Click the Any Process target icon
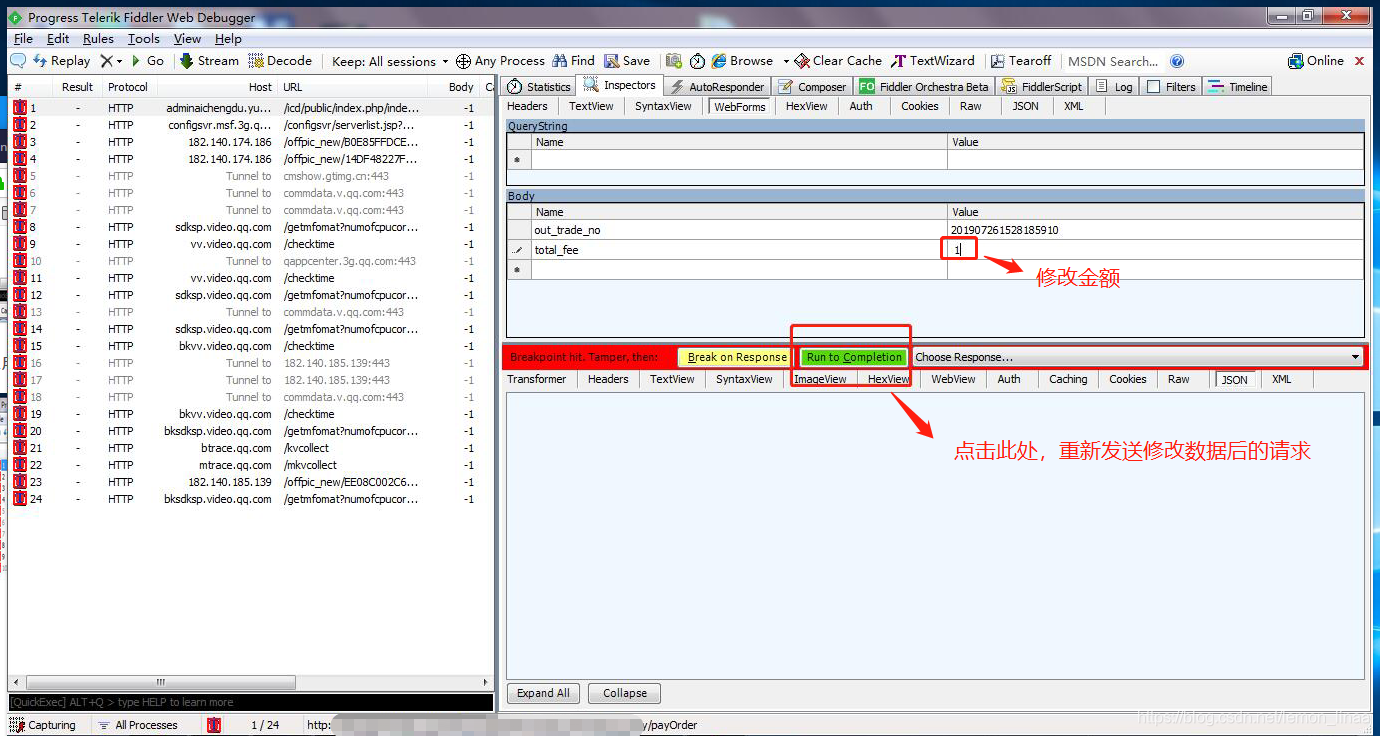The width and height of the screenshot is (1380, 736). [x=463, y=61]
